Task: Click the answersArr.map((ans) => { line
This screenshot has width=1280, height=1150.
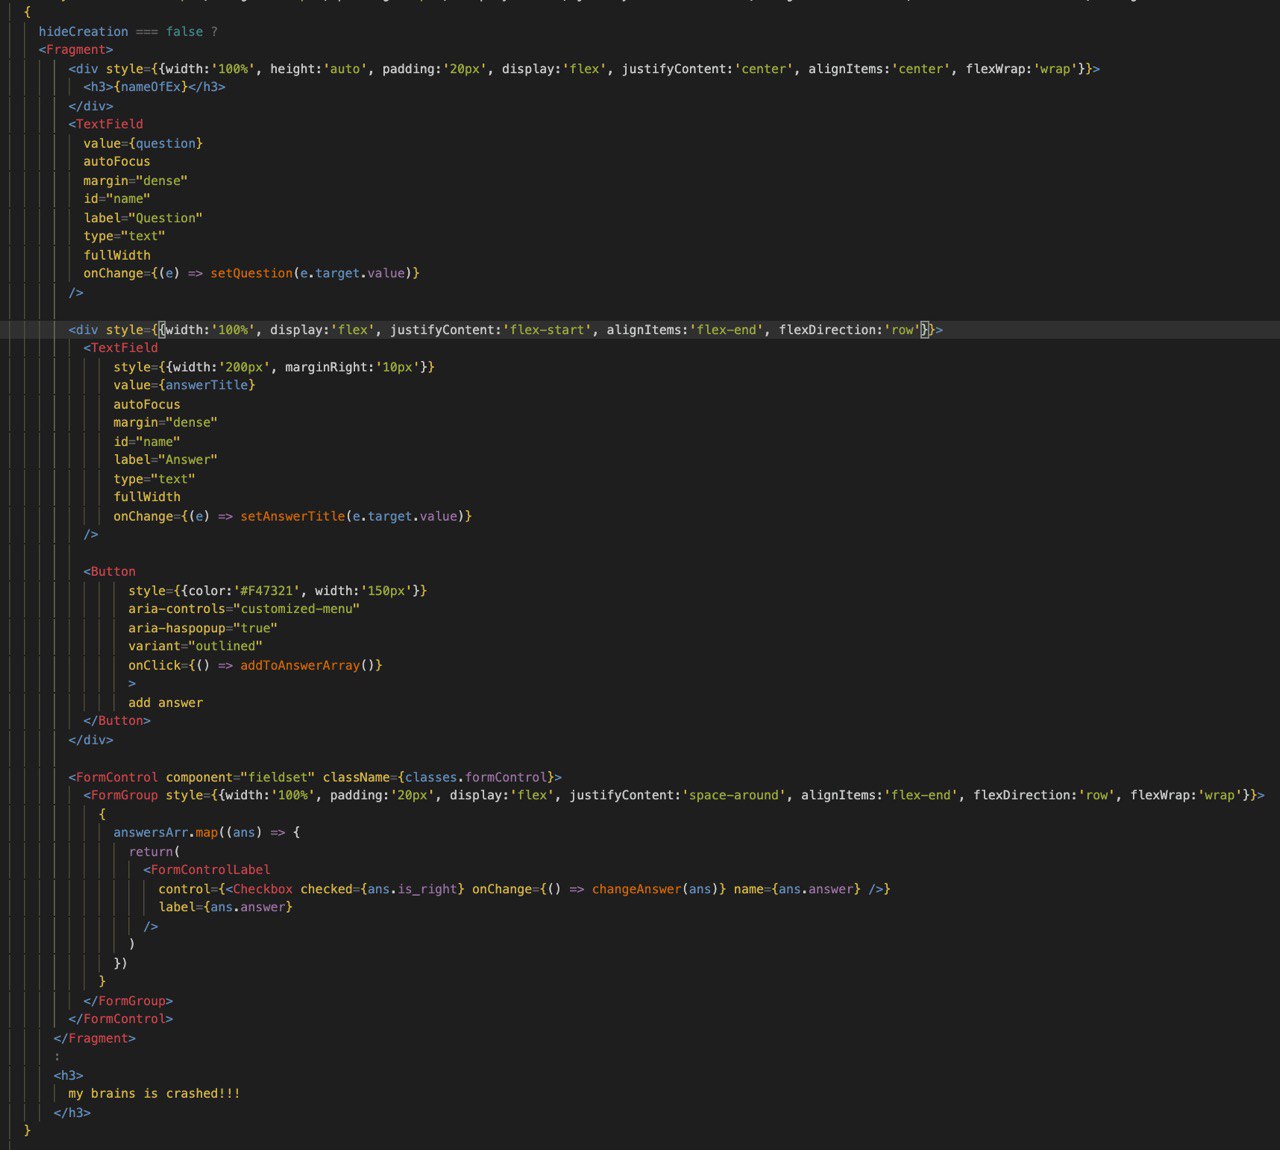Action: coord(206,832)
